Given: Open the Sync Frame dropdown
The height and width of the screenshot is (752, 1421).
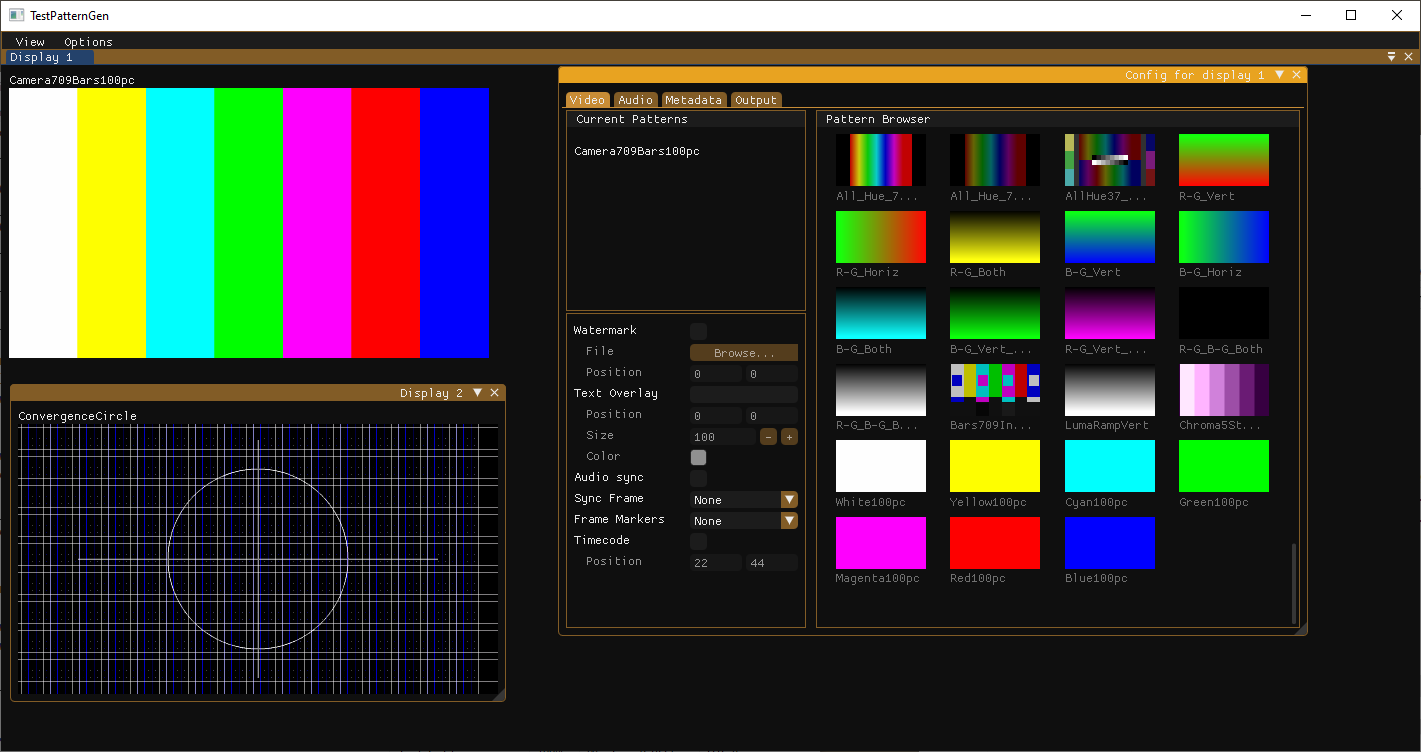Looking at the screenshot, I should pyautogui.click(x=744, y=499).
